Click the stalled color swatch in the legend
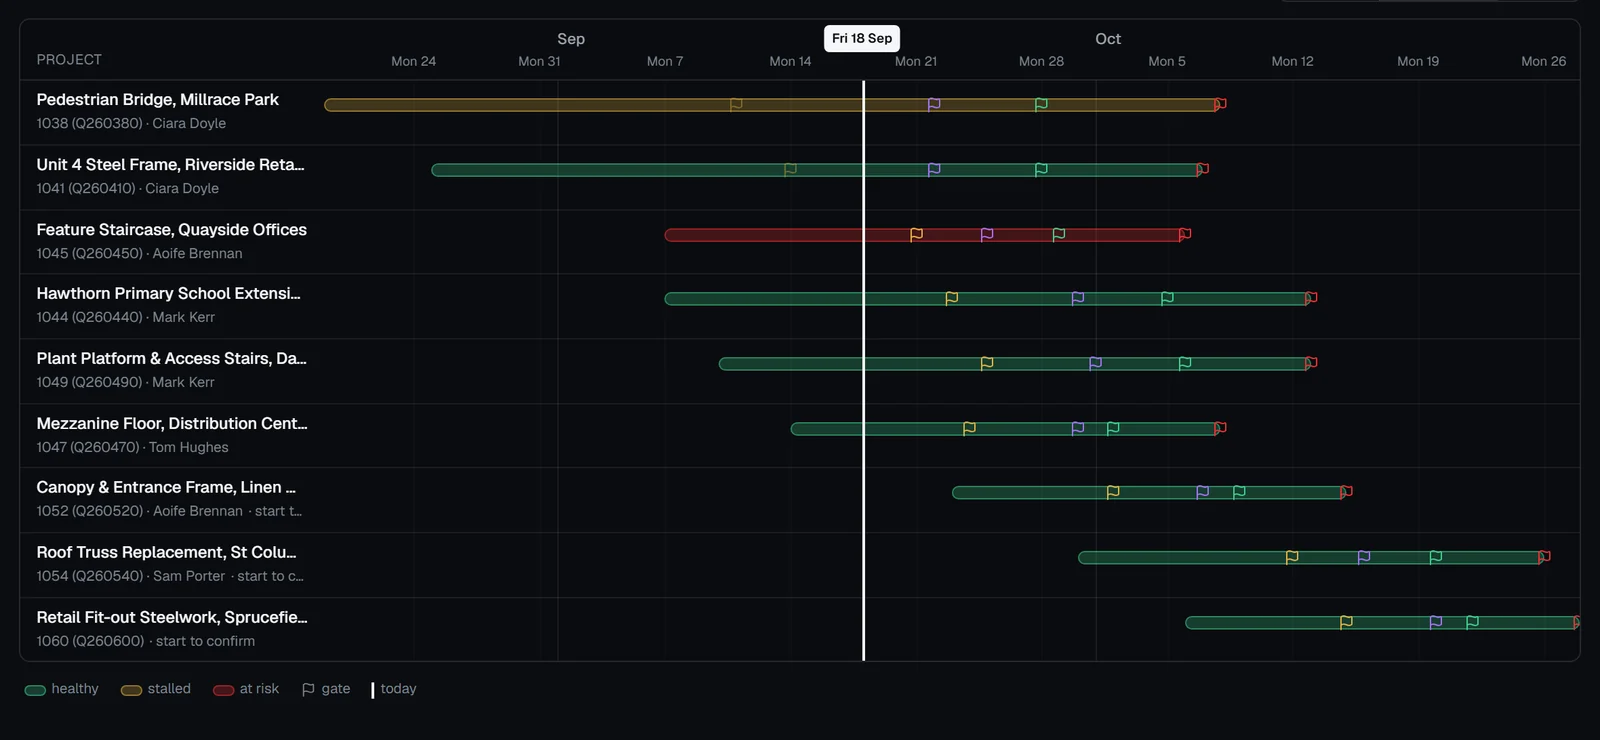This screenshot has height=740, width=1600. [131, 690]
